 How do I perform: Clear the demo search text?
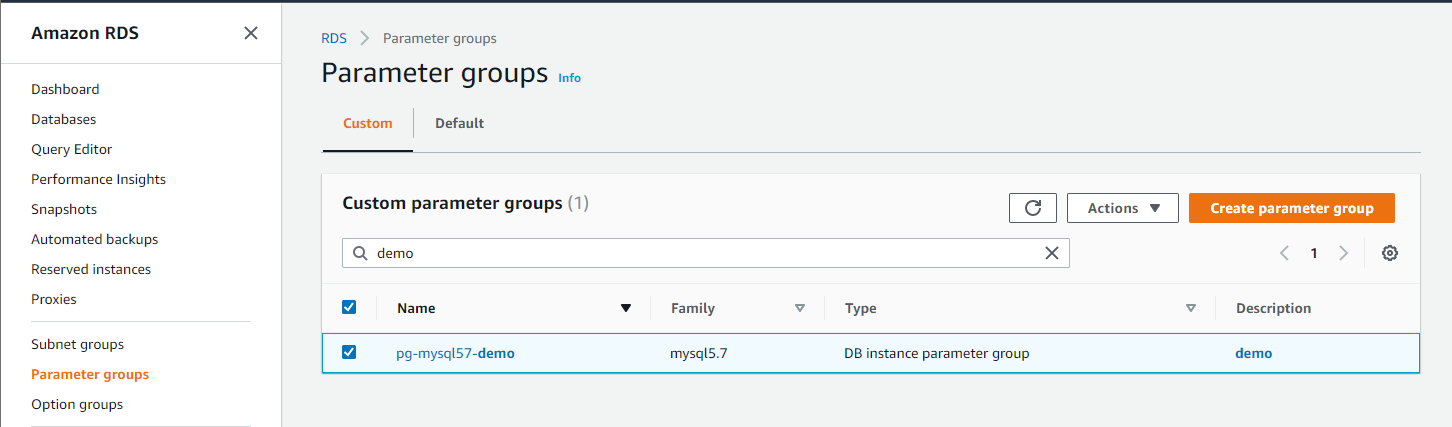coord(1052,253)
